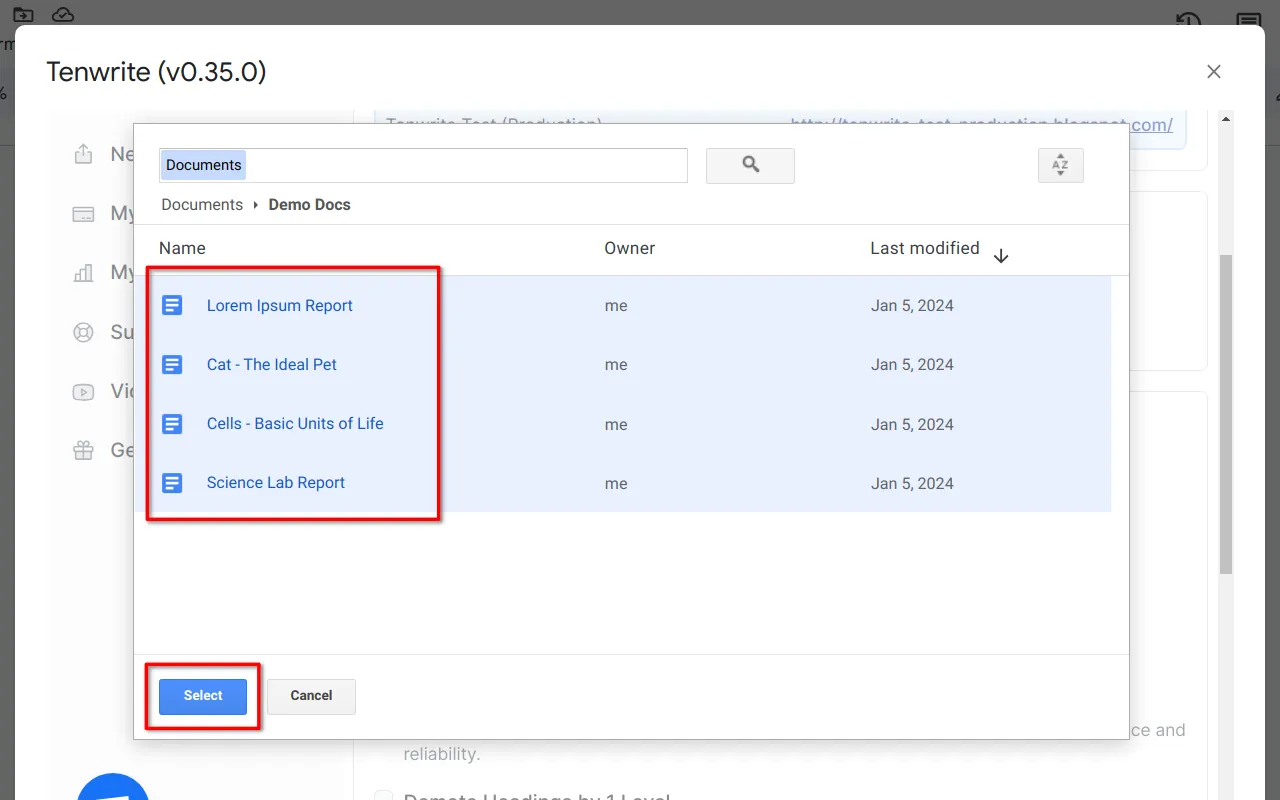Toggle the A-Z sort order button

point(1061,165)
